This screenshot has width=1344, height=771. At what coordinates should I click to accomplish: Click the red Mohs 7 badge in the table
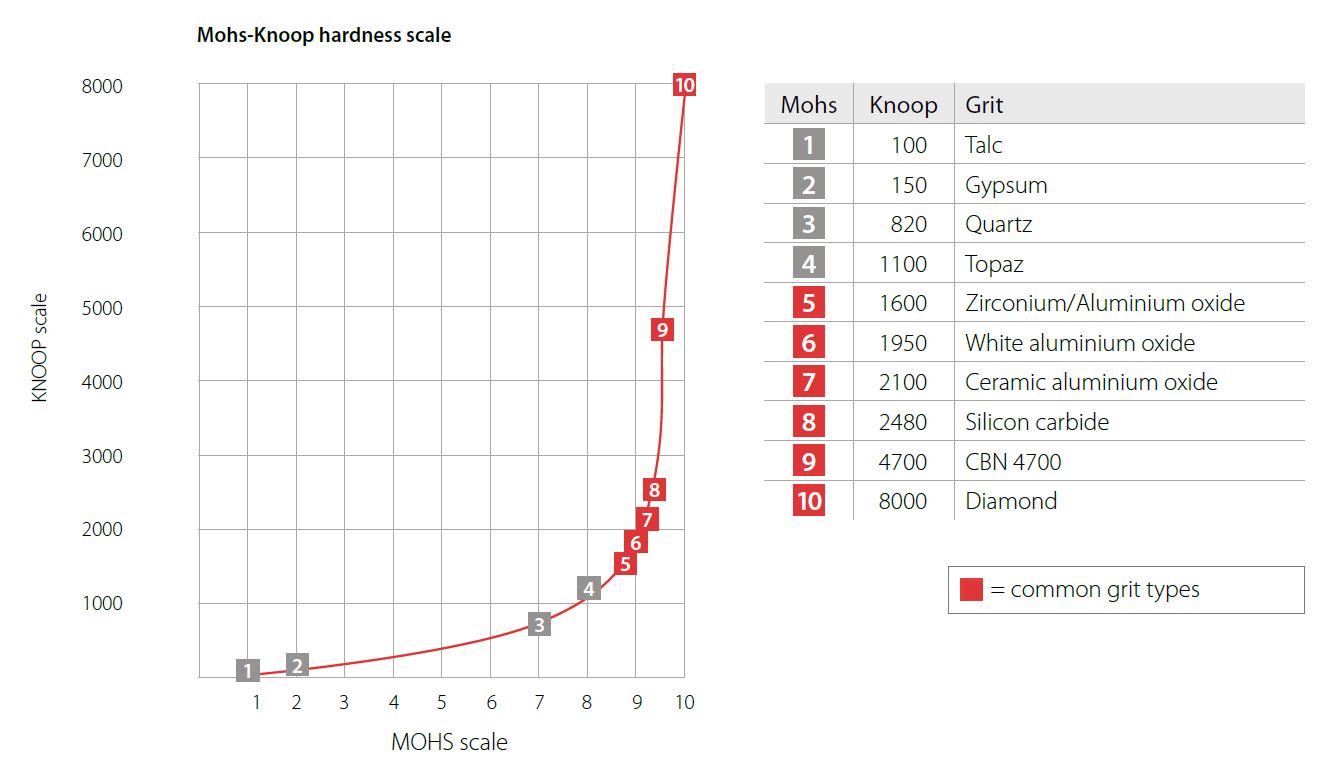click(x=808, y=382)
